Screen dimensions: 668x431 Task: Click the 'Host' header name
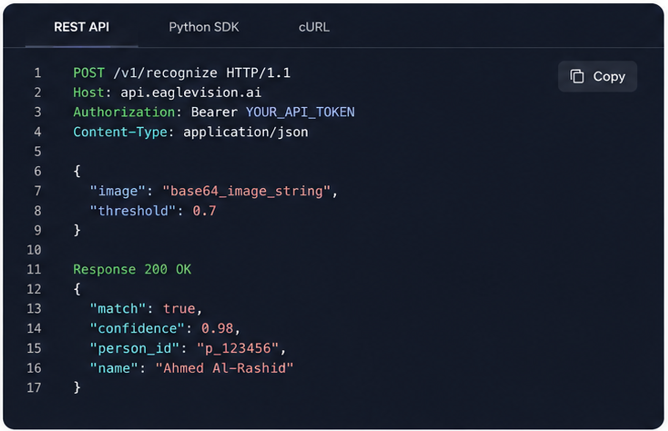point(89,92)
